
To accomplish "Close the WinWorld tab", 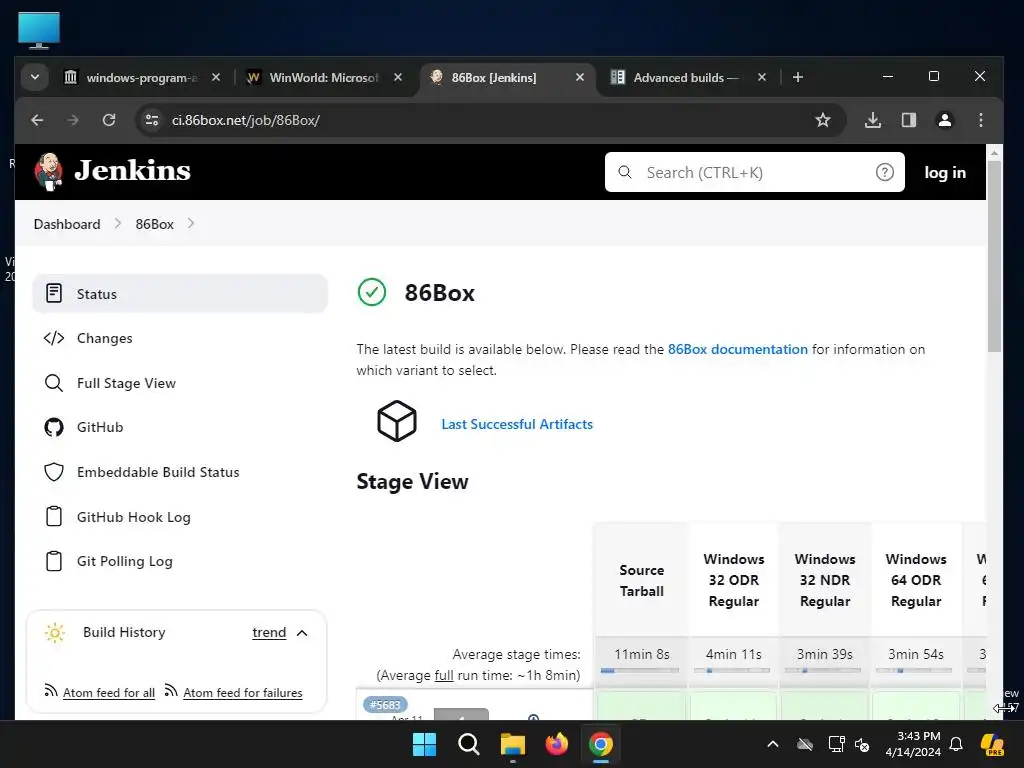I will 398,77.
